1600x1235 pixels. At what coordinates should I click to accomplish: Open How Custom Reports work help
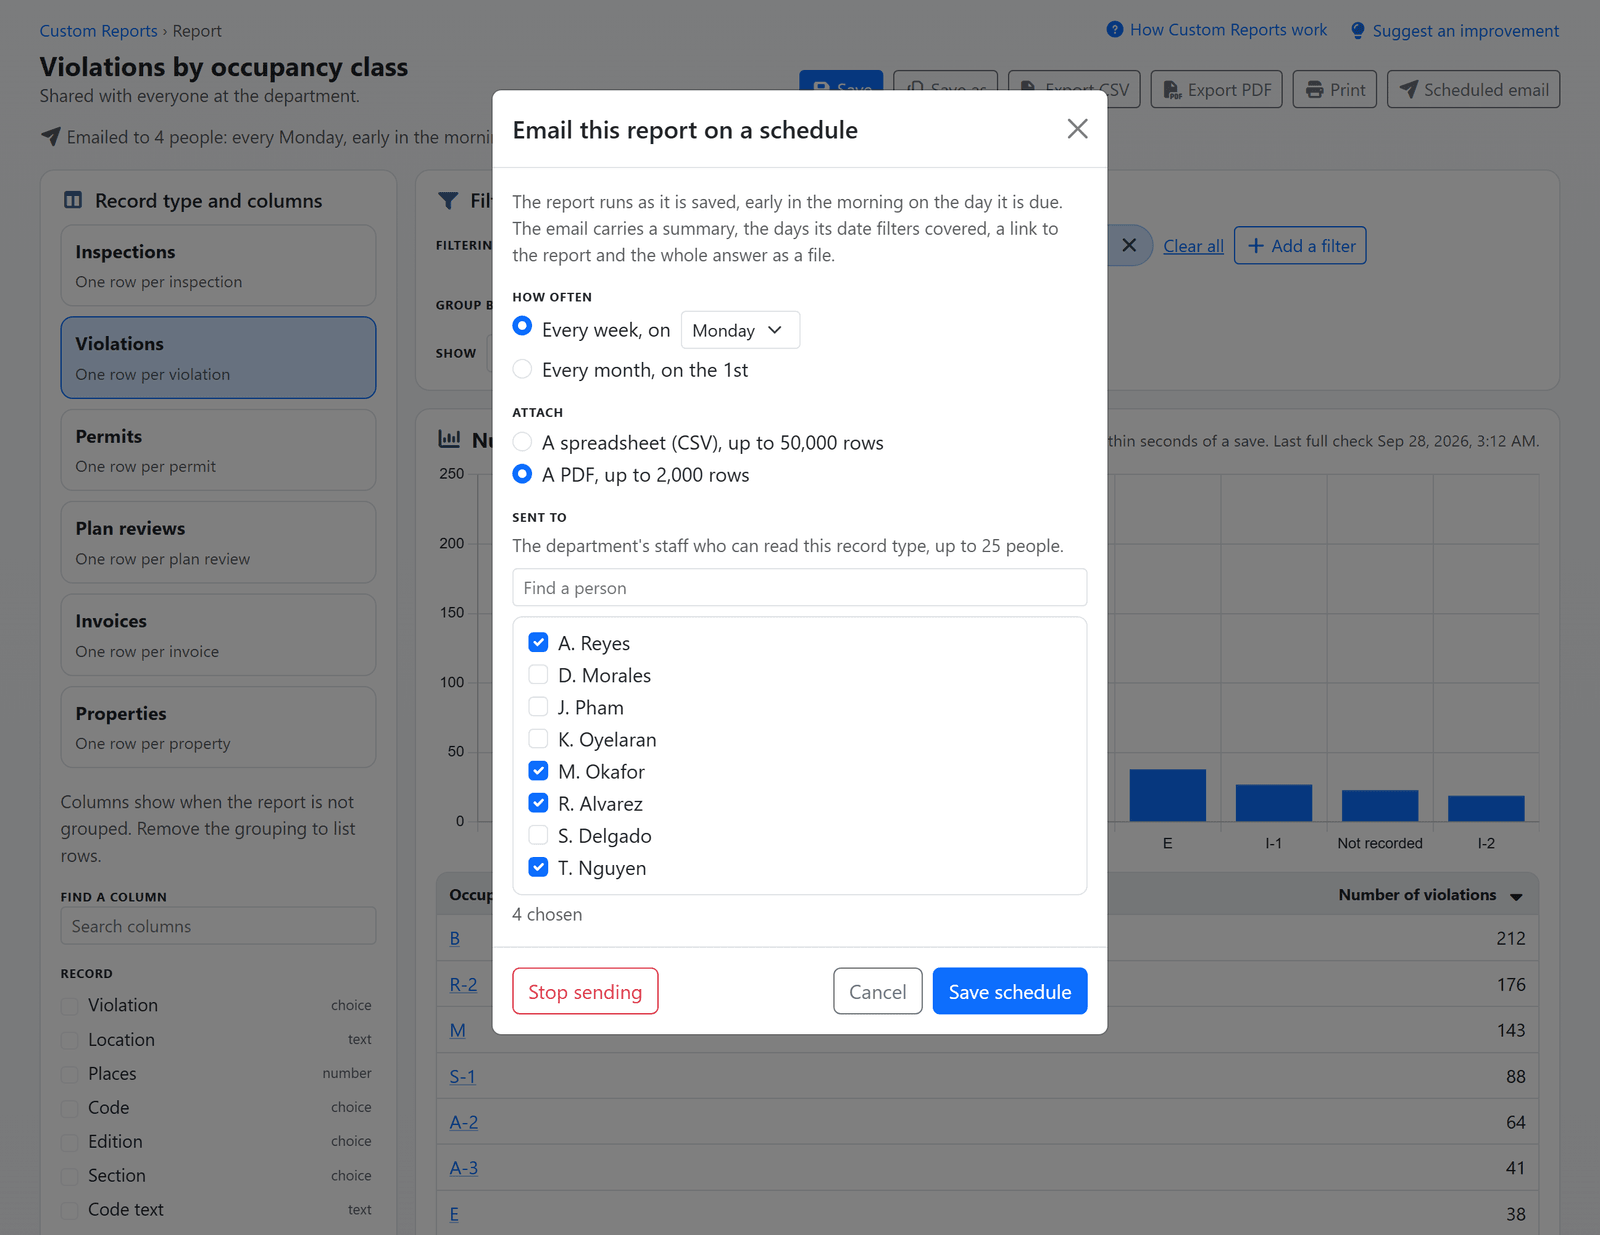click(1217, 30)
